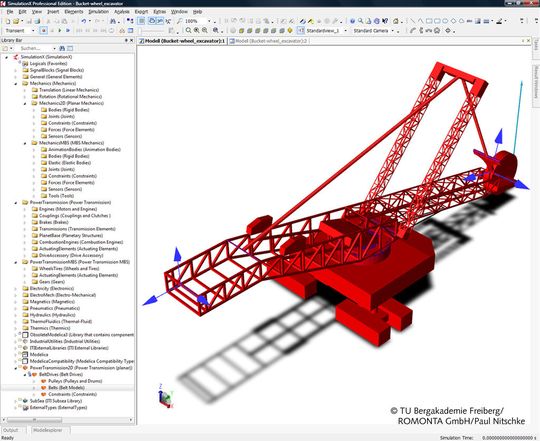Toggle the highlighted button after 3D view

[x=160, y=21]
